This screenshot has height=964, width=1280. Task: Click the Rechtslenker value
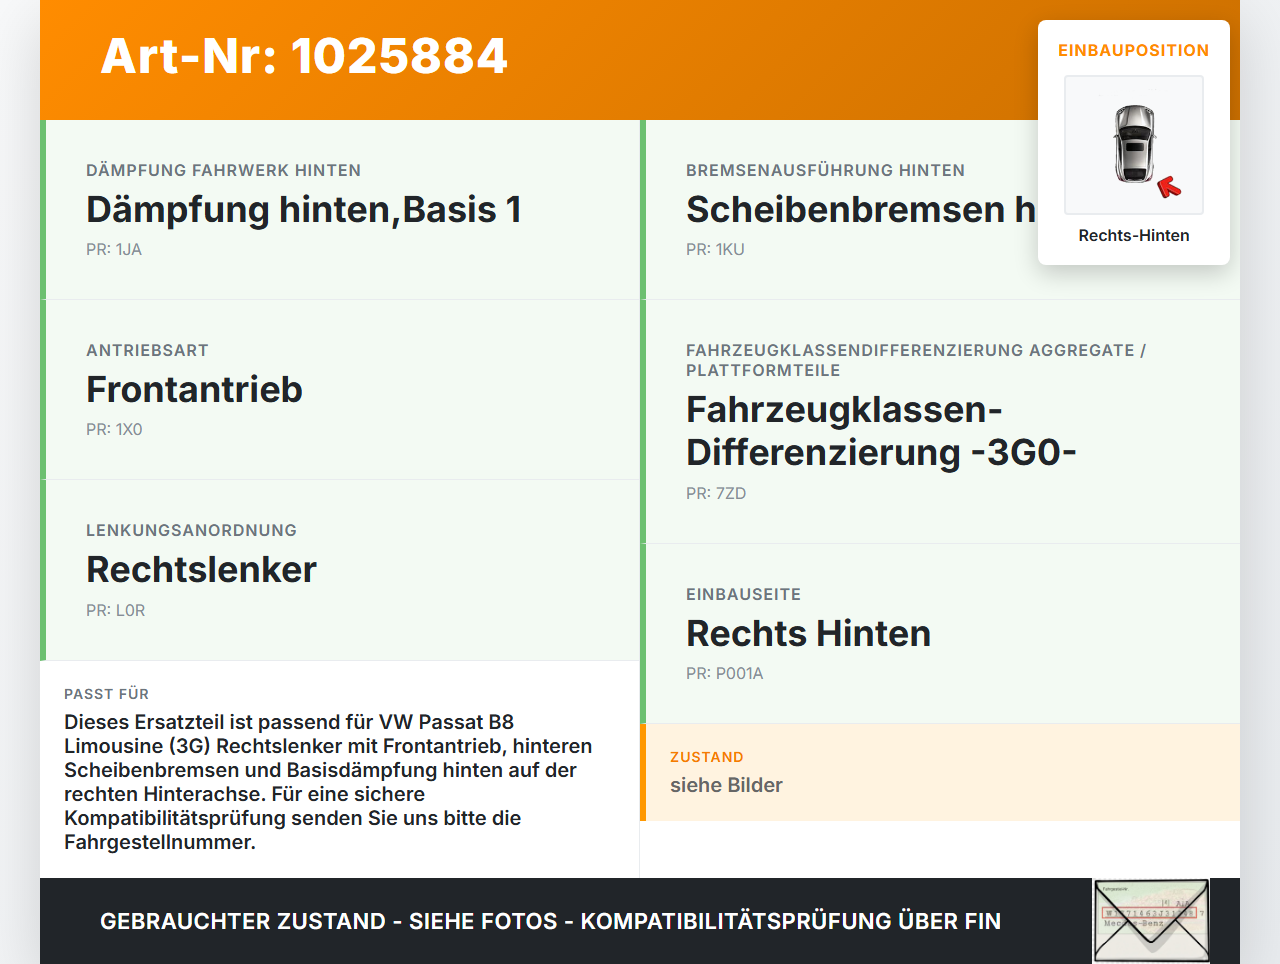pos(201,569)
